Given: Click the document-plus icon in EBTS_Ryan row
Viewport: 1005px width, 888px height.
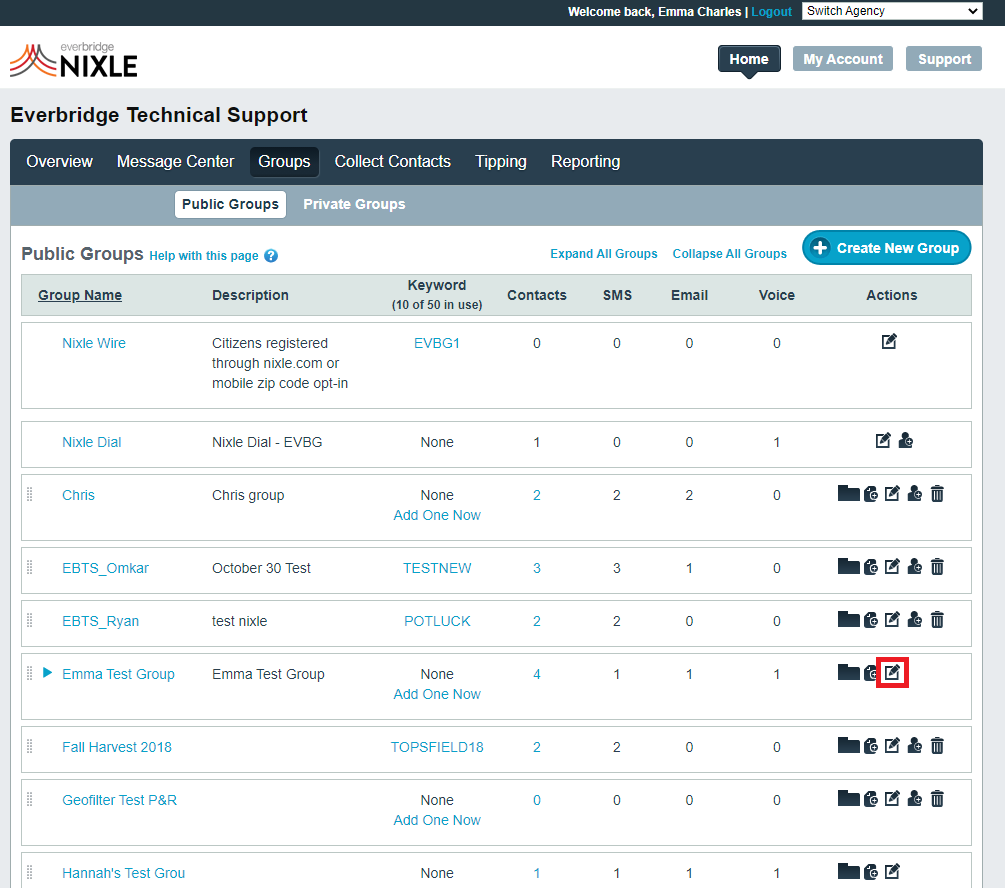Looking at the screenshot, I should 870,620.
